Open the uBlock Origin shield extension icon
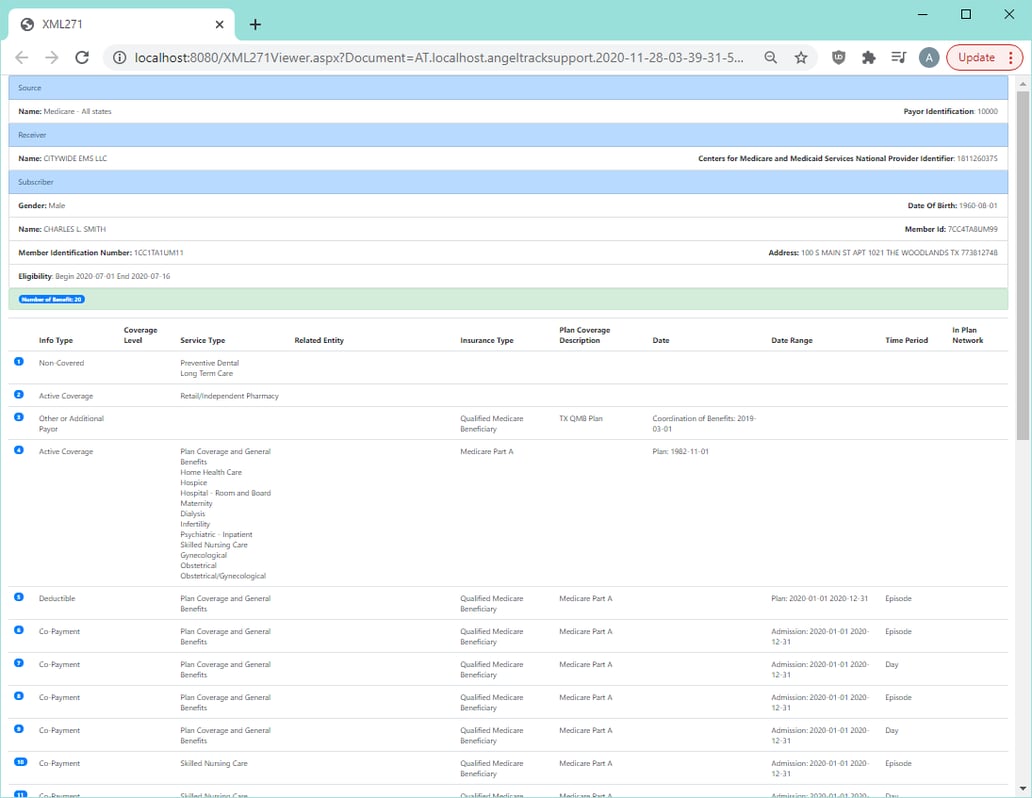 (837, 57)
